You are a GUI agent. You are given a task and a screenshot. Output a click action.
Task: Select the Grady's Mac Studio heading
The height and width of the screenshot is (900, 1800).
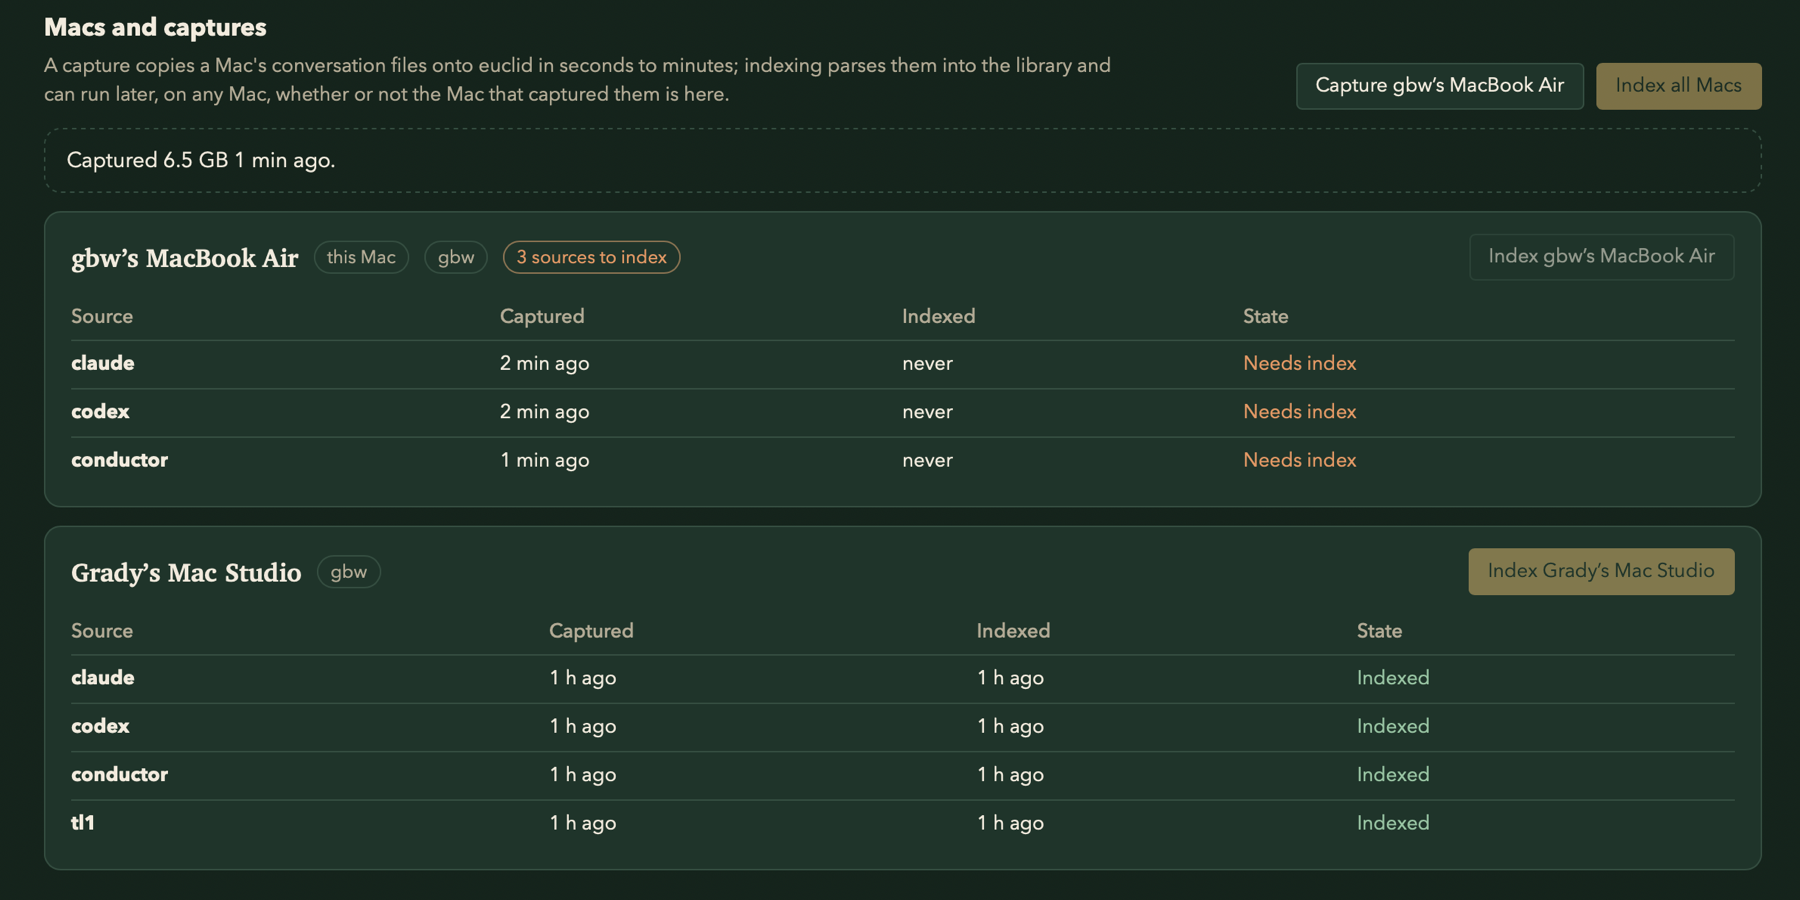(186, 573)
